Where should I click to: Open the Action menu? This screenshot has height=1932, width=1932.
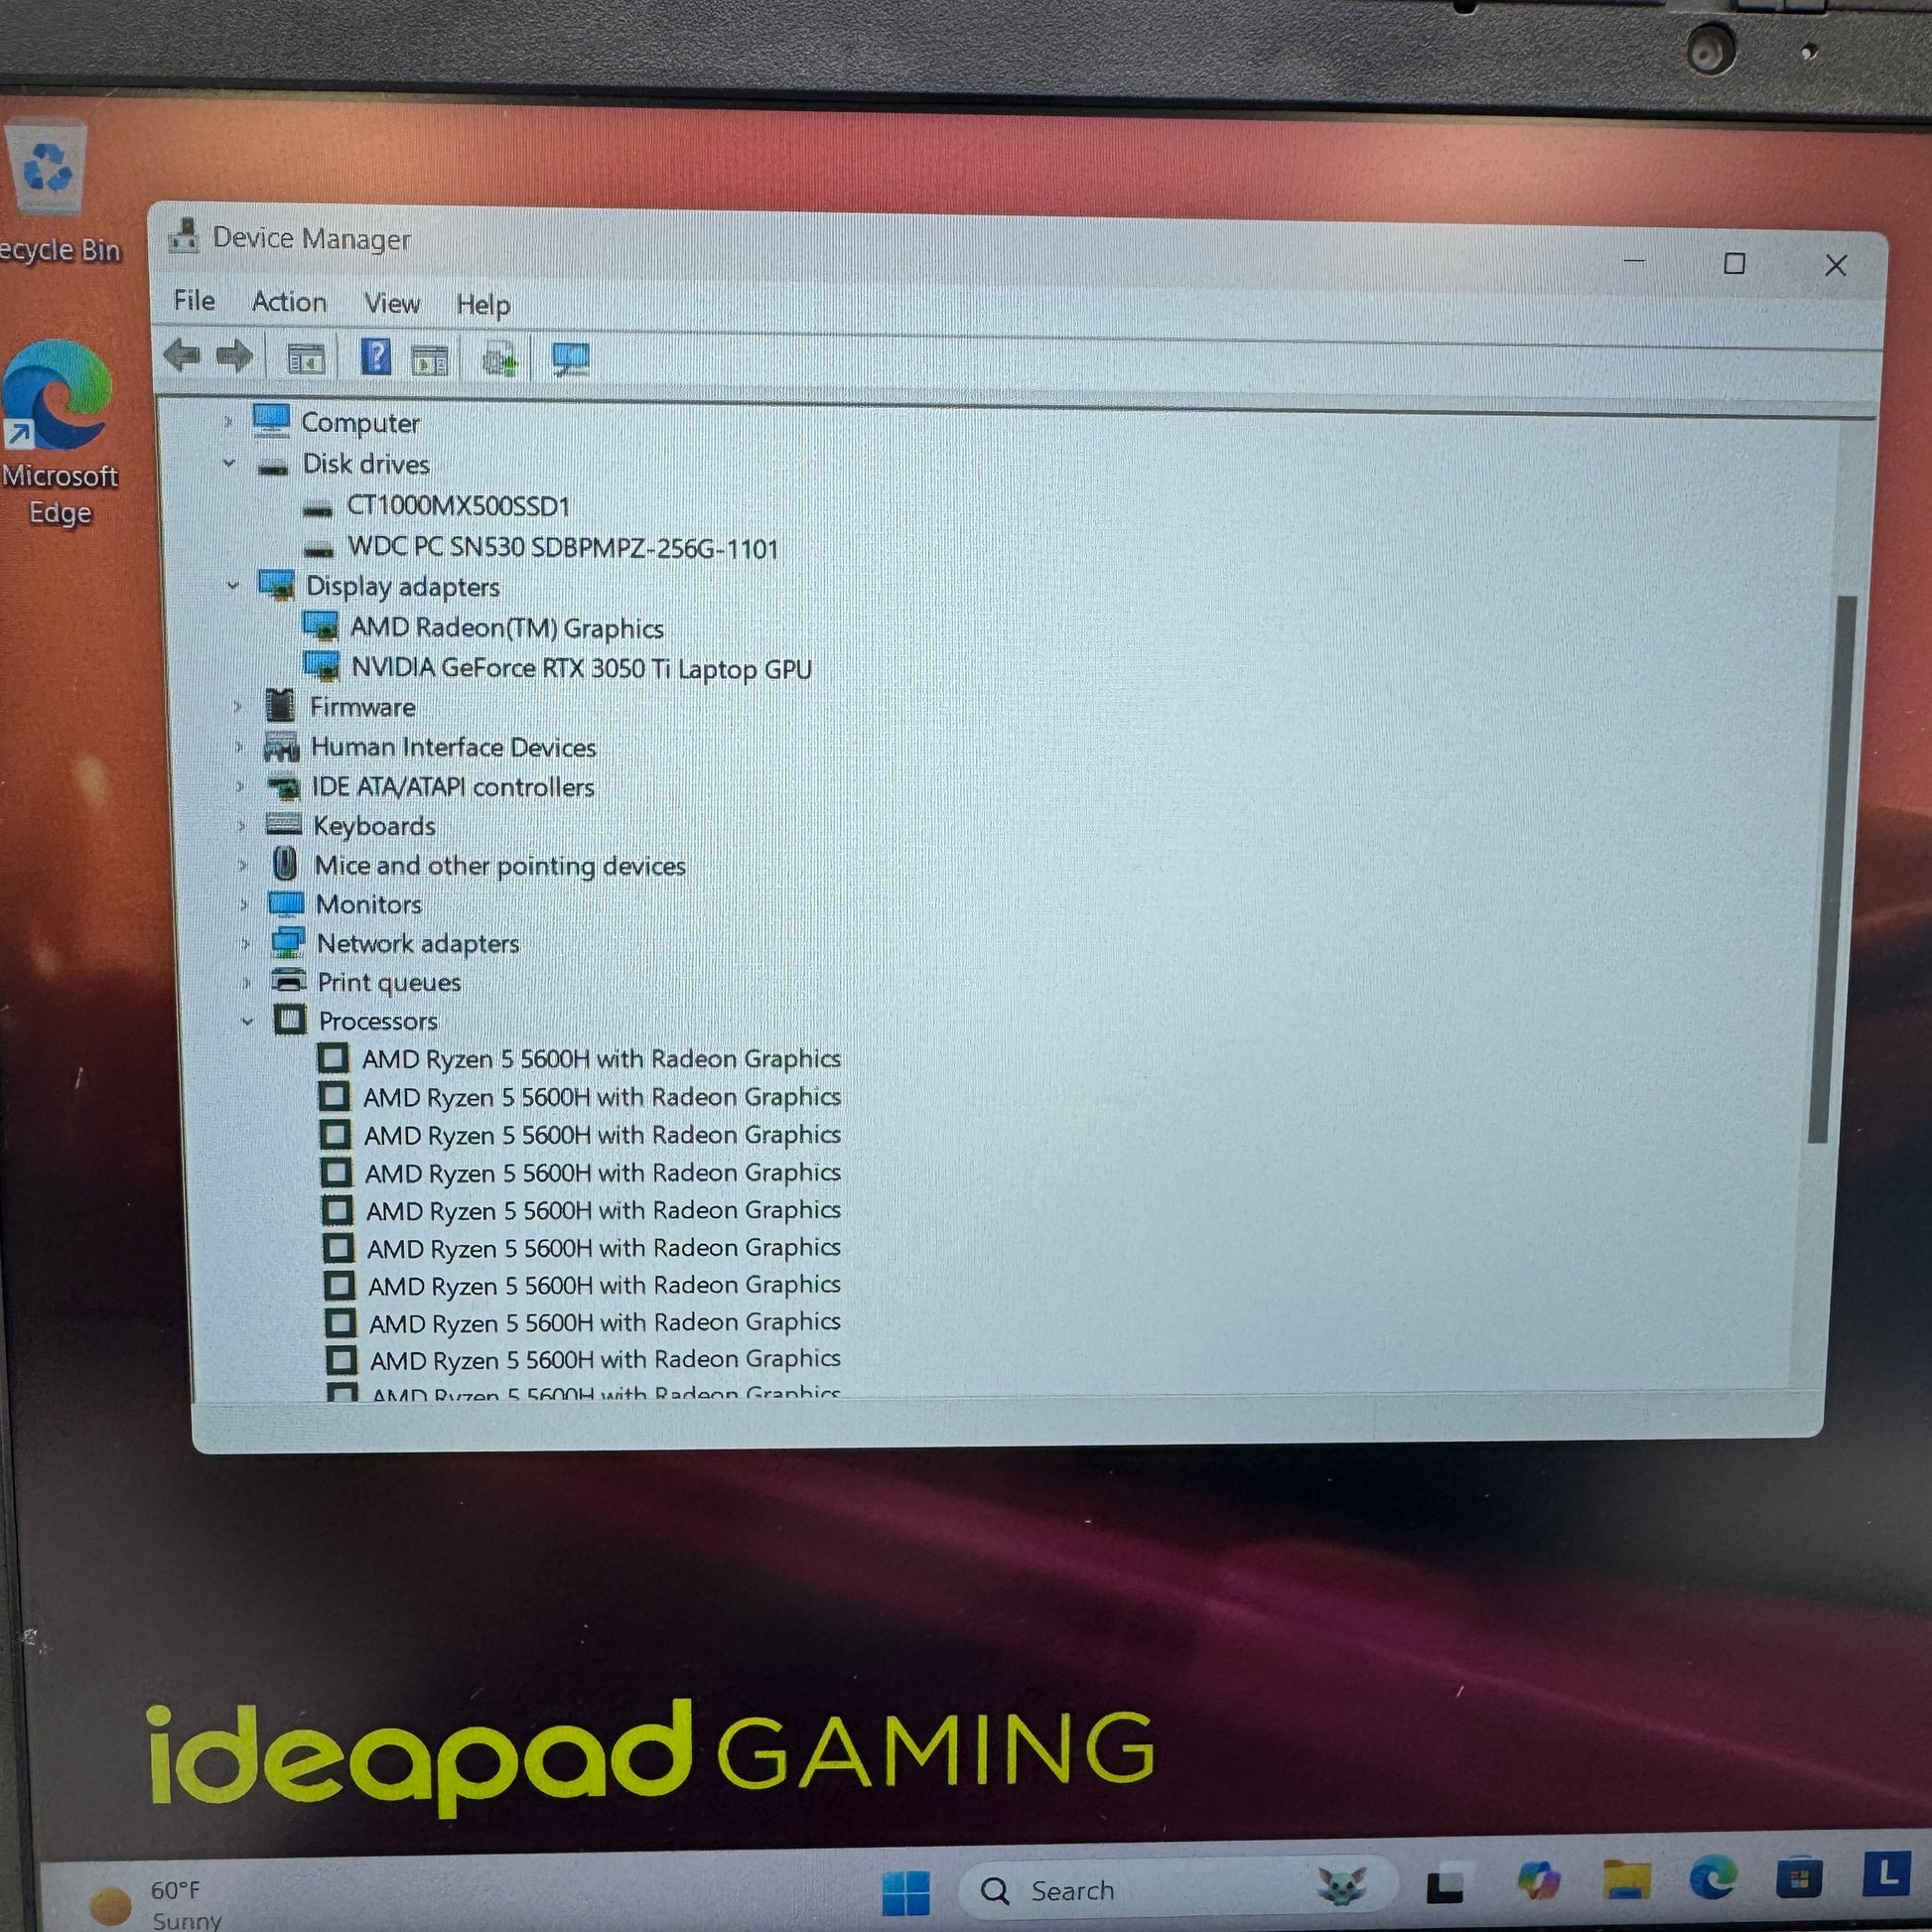[289, 302]
